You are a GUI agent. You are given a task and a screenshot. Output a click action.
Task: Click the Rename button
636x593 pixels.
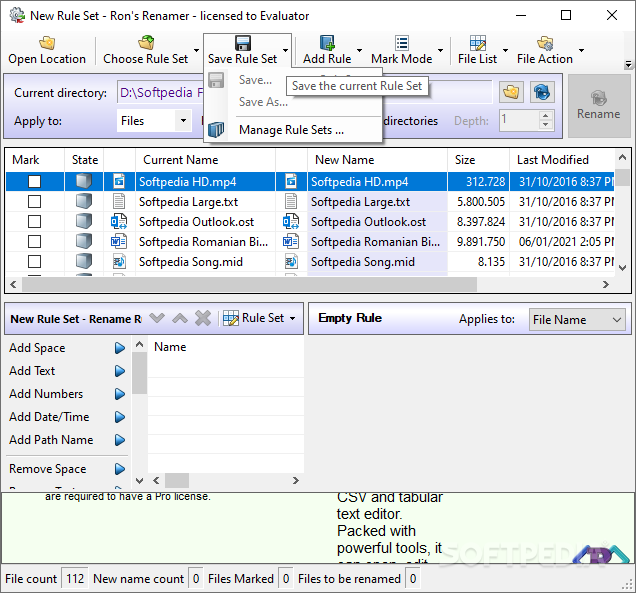[599, 106]
